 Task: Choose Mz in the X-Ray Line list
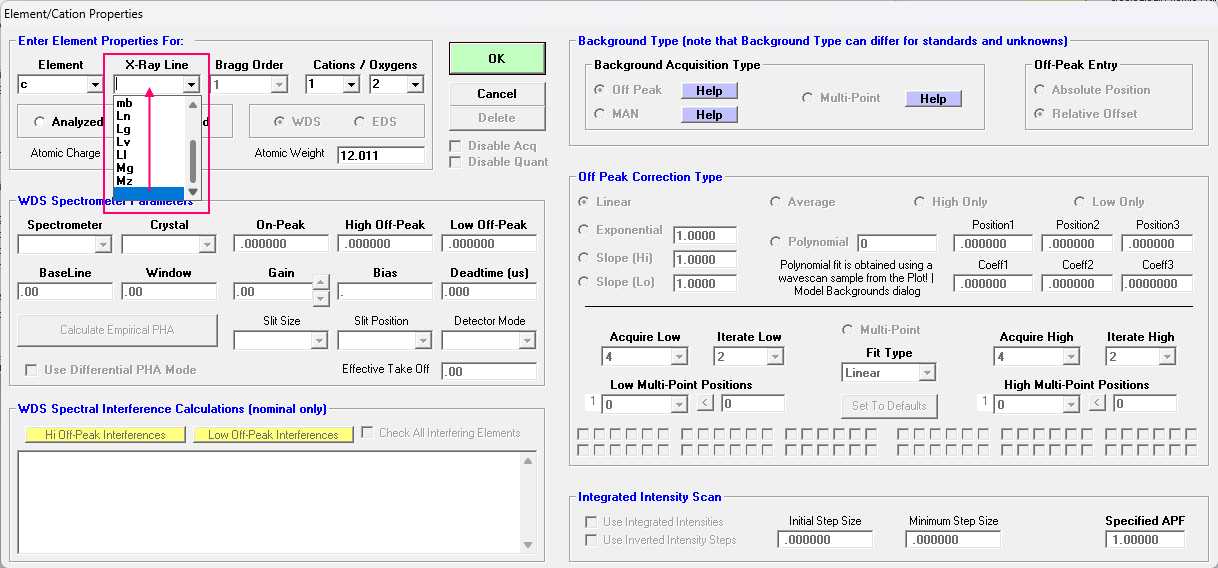tap(125, 181)
